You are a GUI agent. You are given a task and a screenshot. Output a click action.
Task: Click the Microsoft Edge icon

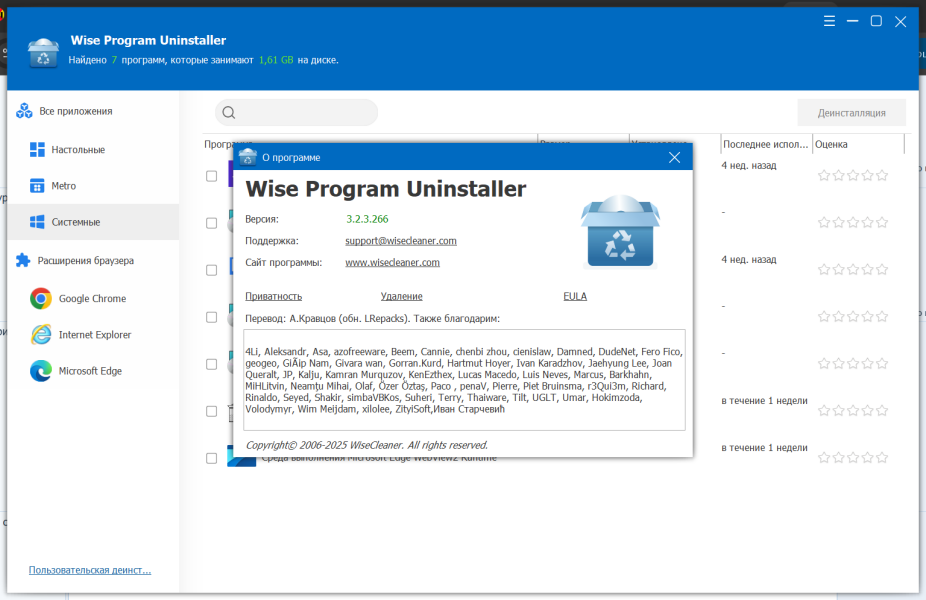(41, 371)
